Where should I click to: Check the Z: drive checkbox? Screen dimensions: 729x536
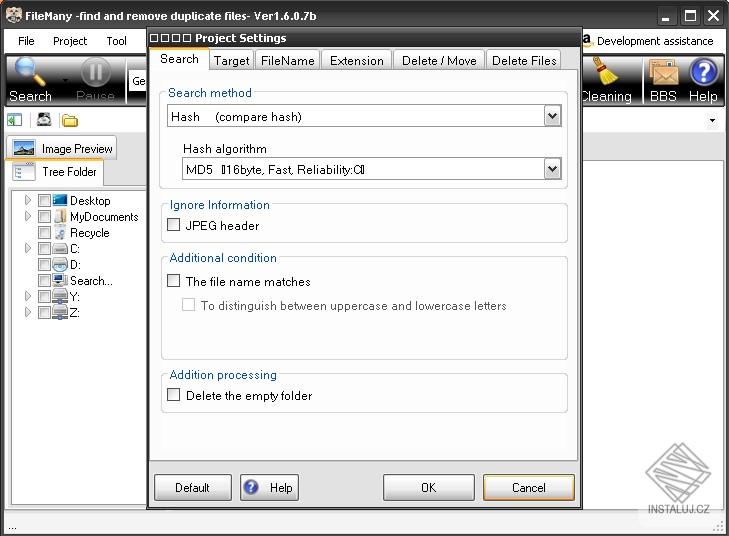tap(44, 312)
